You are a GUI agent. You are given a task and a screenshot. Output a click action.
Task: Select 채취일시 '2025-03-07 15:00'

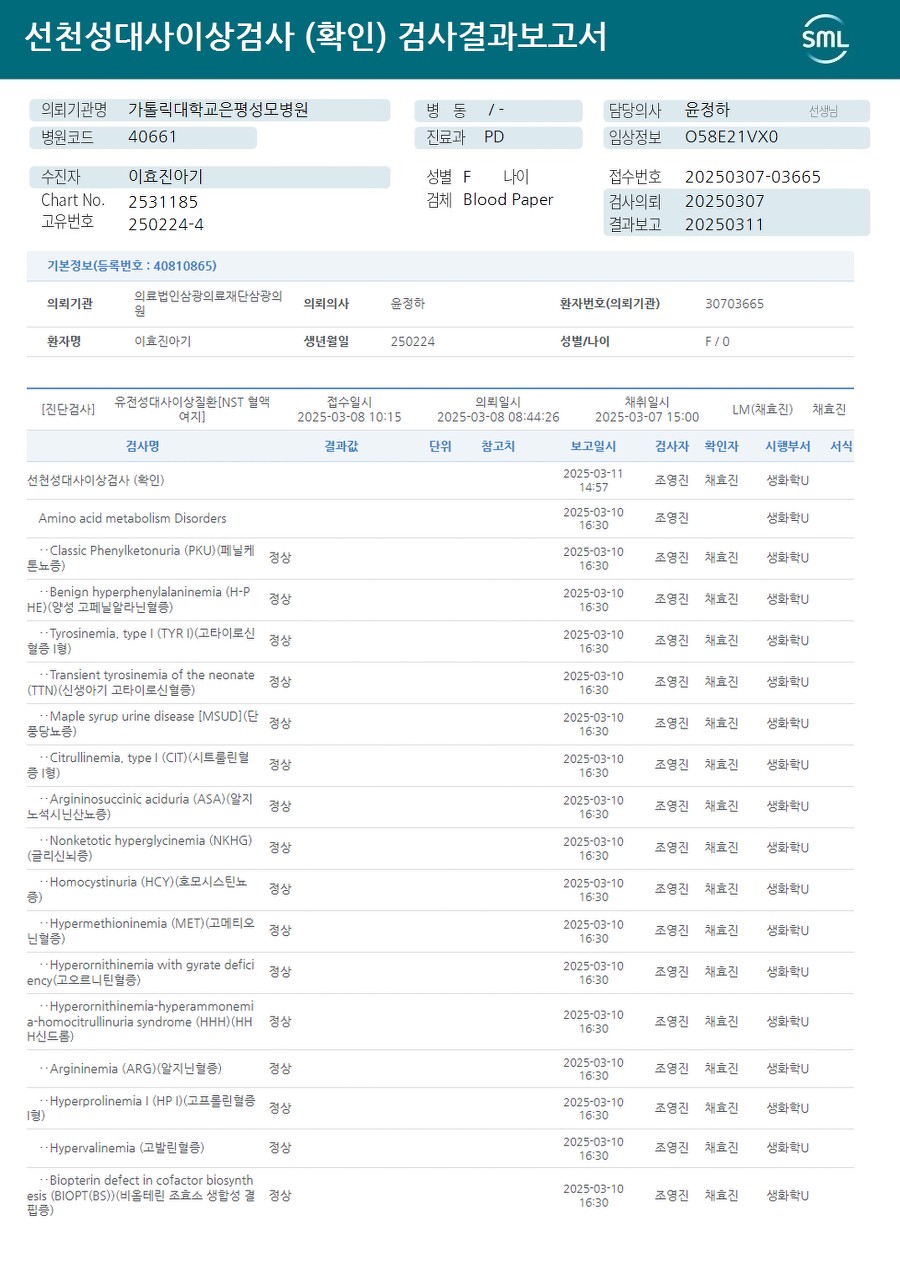647,417
